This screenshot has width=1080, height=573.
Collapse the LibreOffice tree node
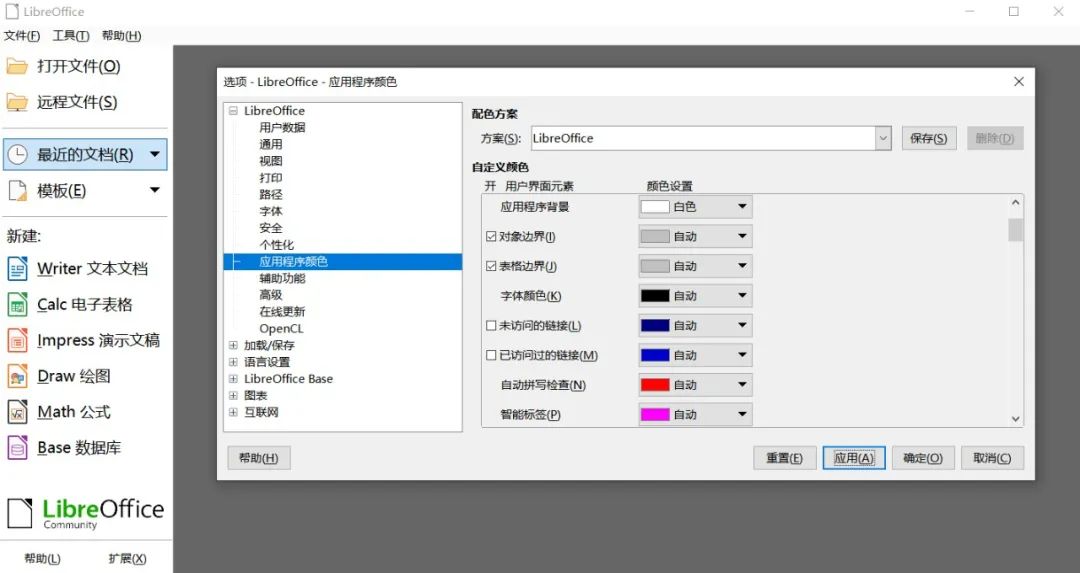pos(233,111)
